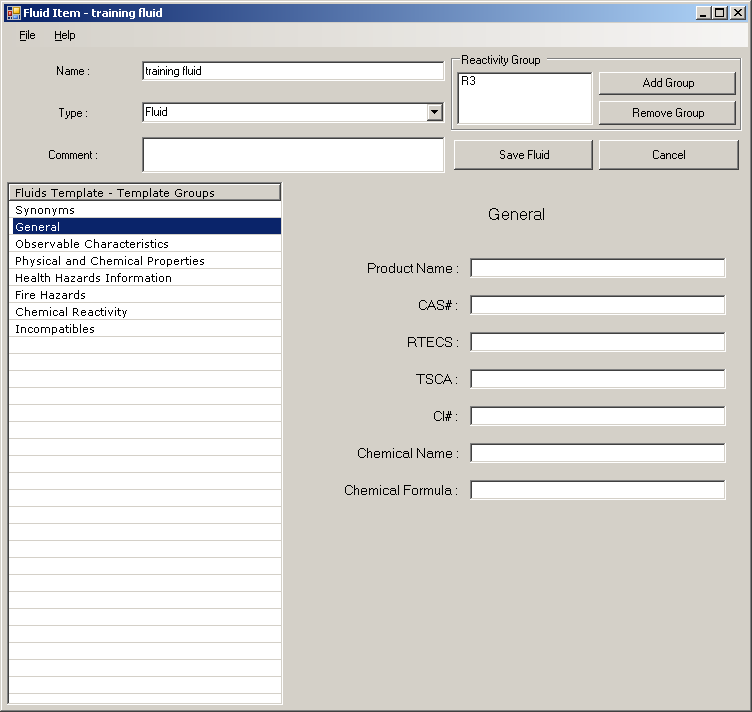Cancel editing the fluid item
This screenshot has width=752, height=712.
coord(667,155)
